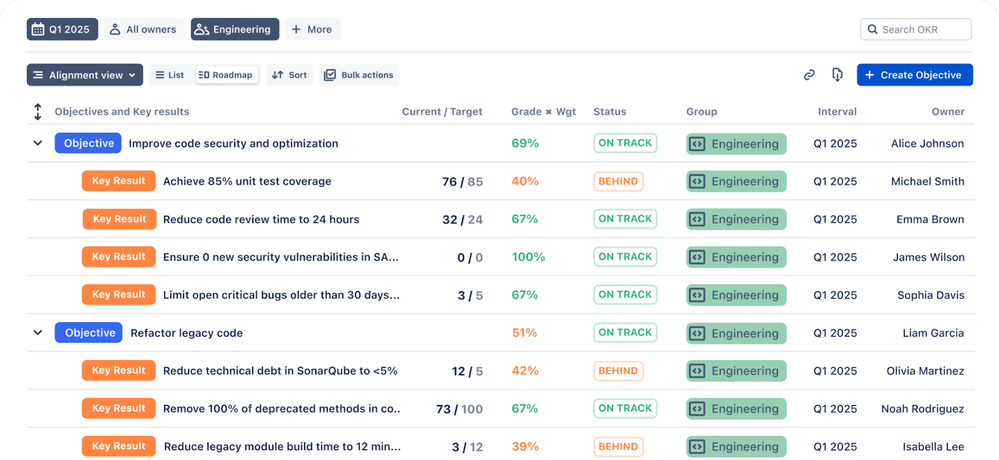Open the Sort options

pos(289,75)
